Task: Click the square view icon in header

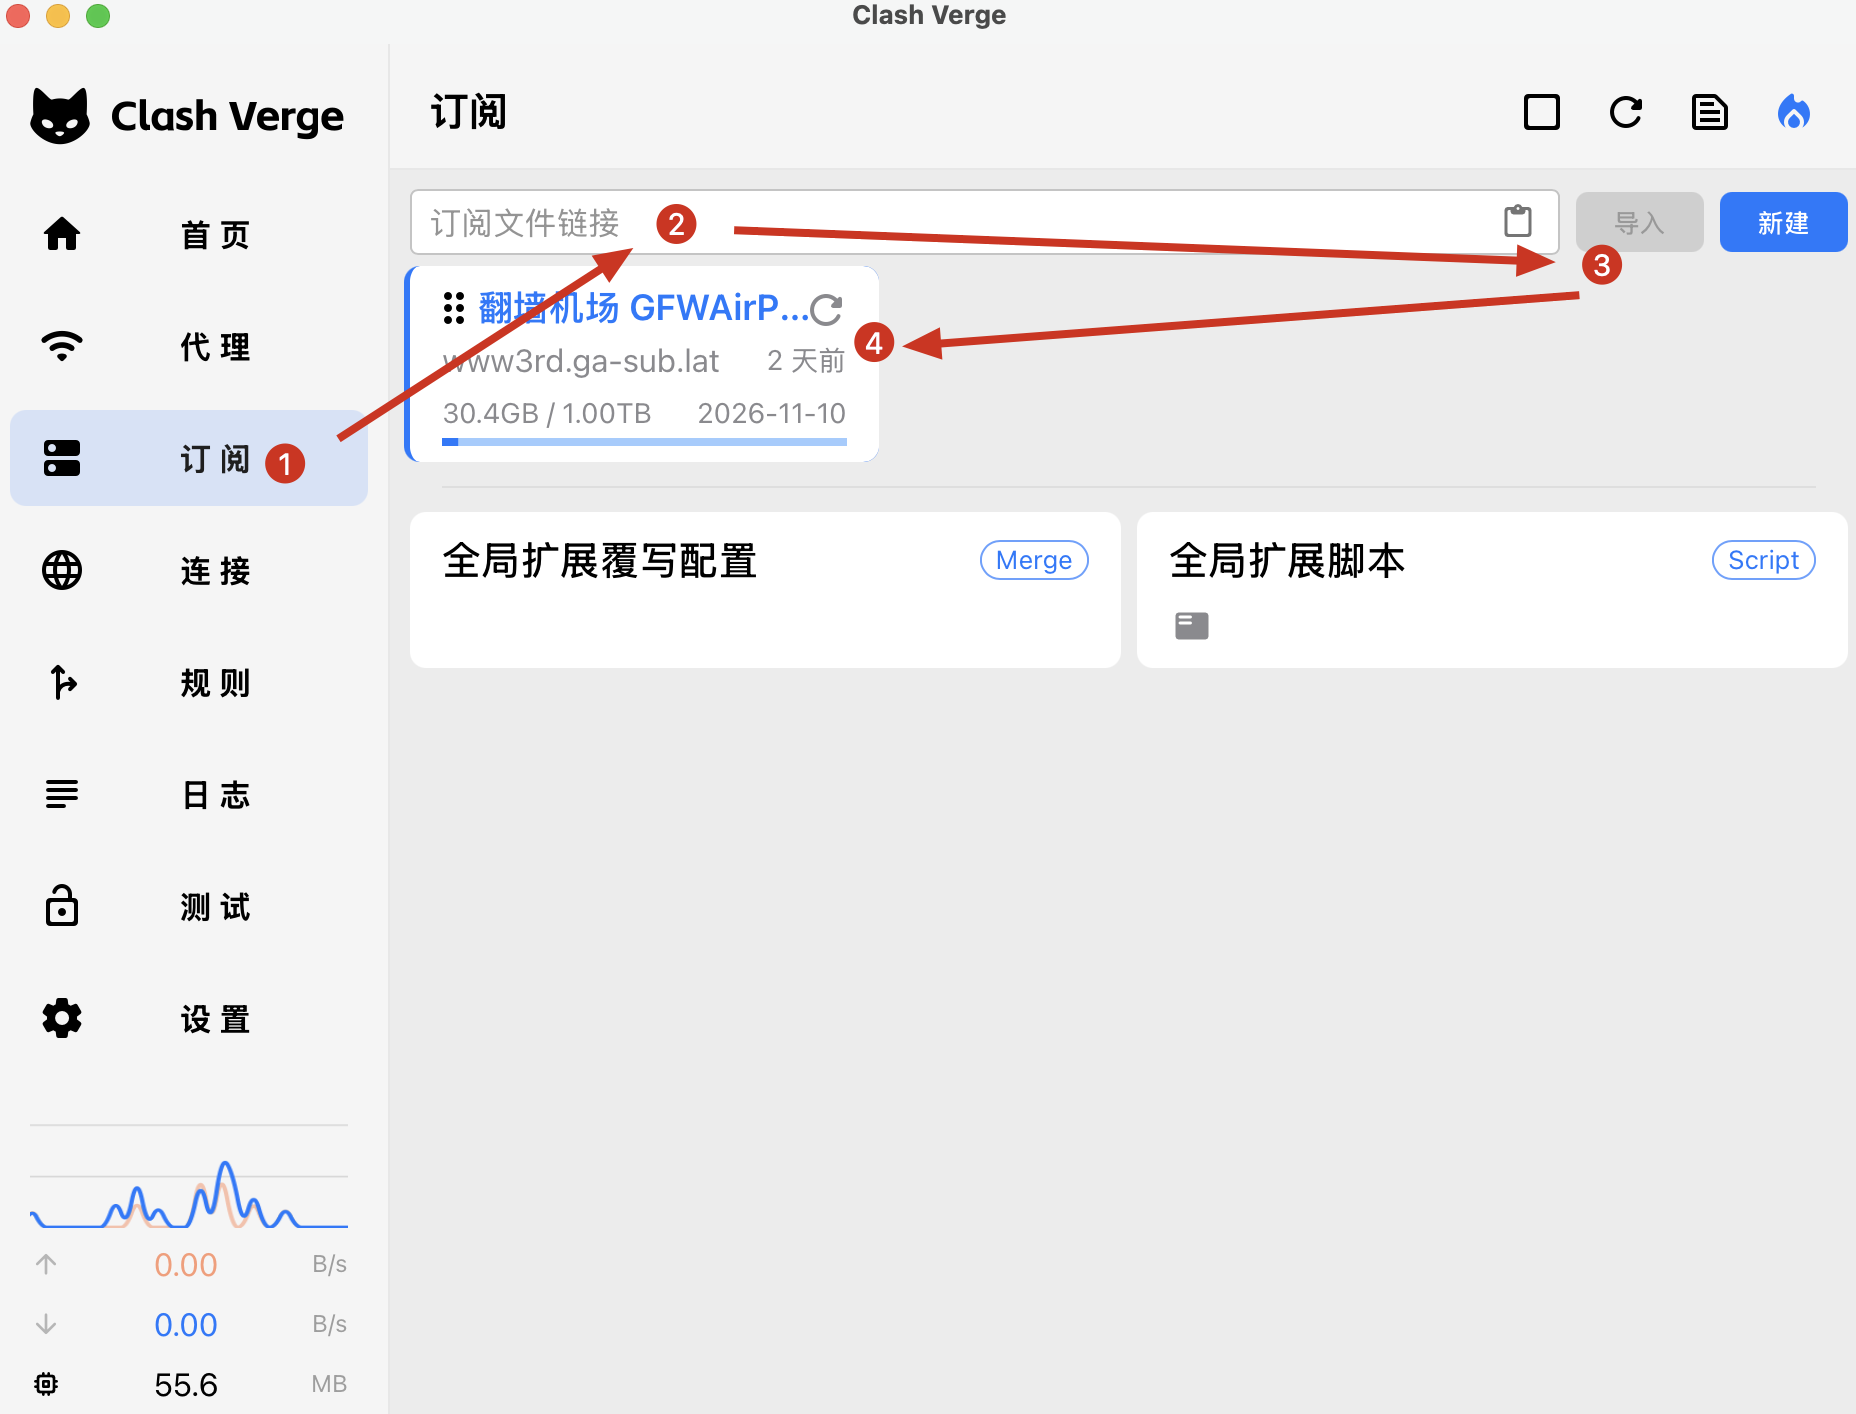Action: [1542, 112]
